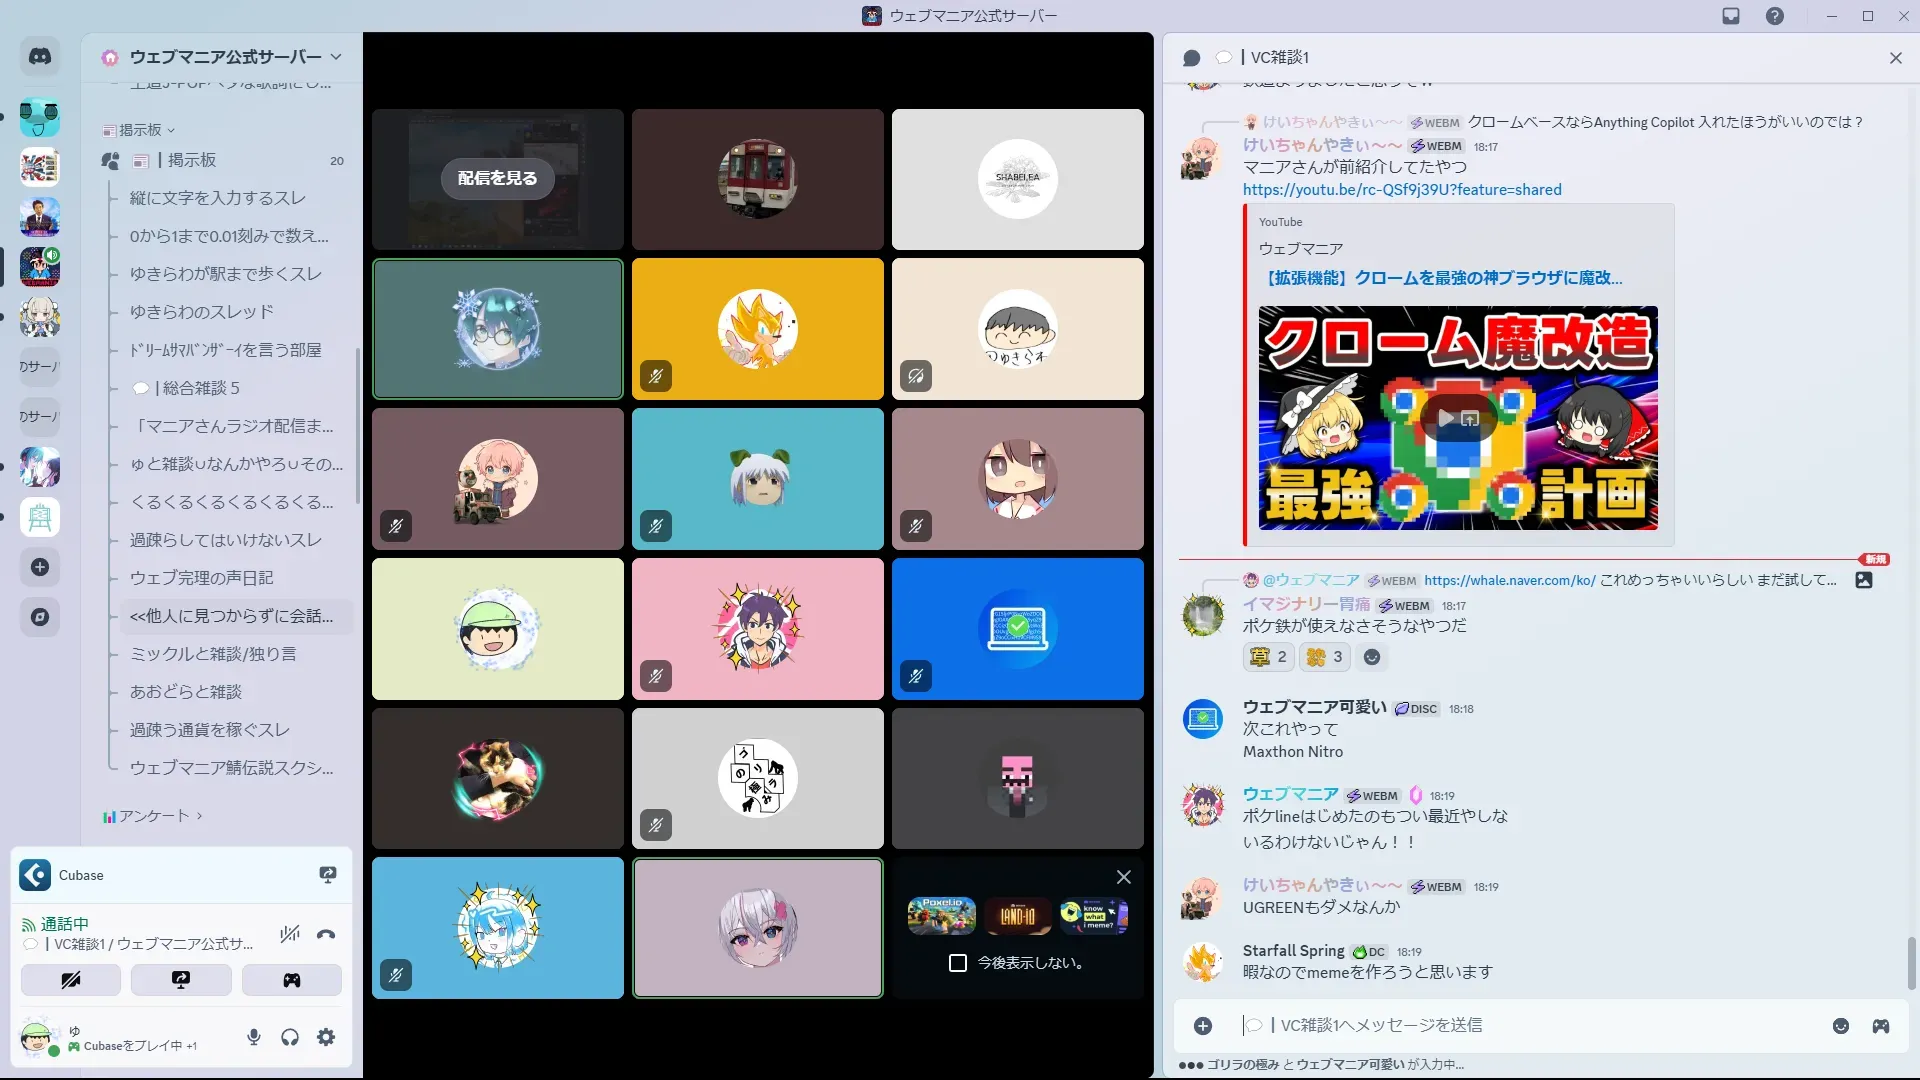Select ウェブマニア鯖伝説スクショ thread

tap(232, 768)
